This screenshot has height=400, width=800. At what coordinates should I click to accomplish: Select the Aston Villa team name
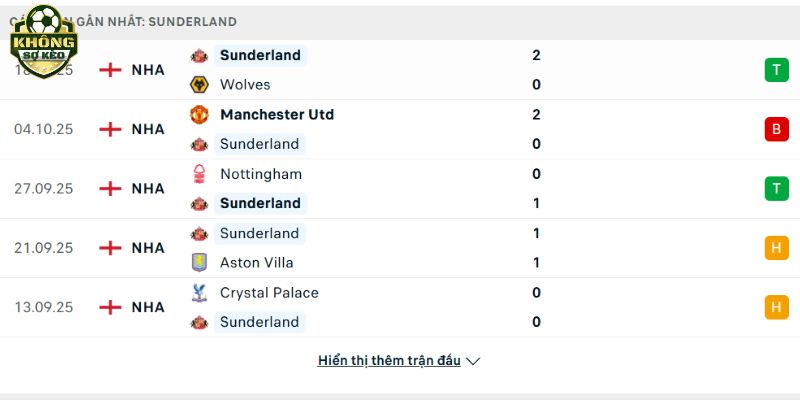point(259,263)
